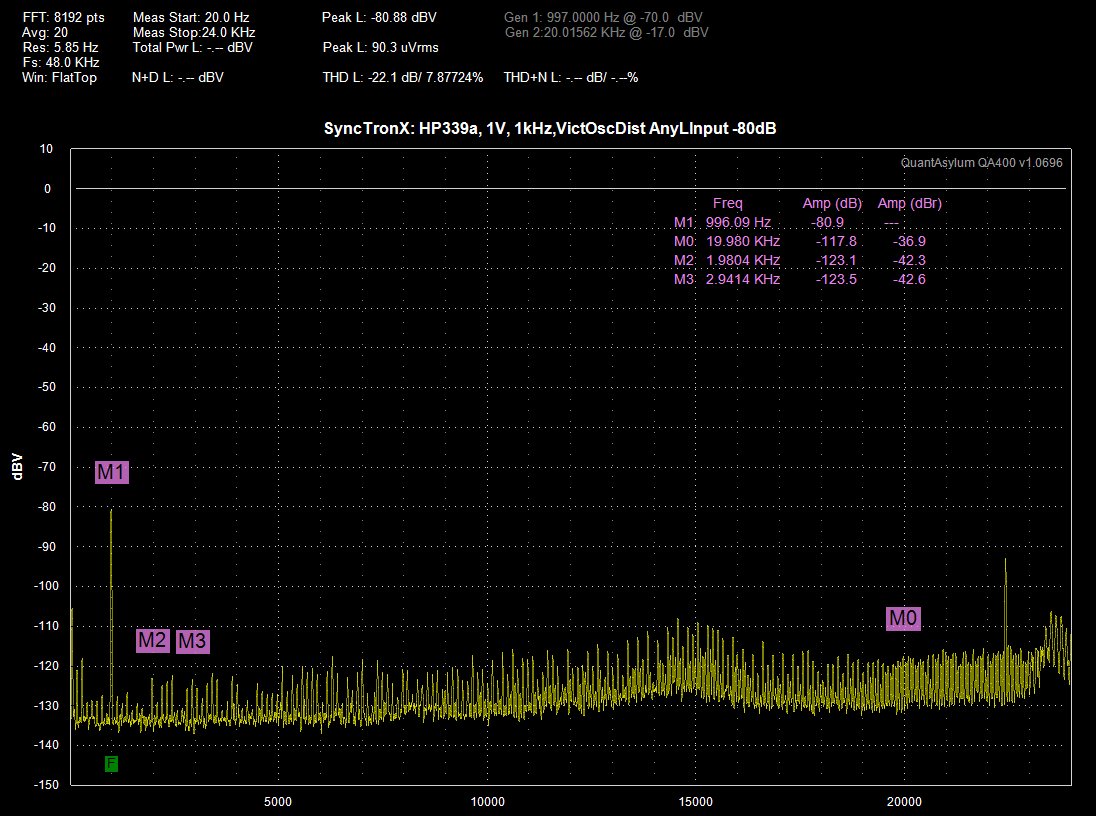1096x816 pixels.
Task: Click the FFT: 8192 pts readout
Action: click(64, 17)
